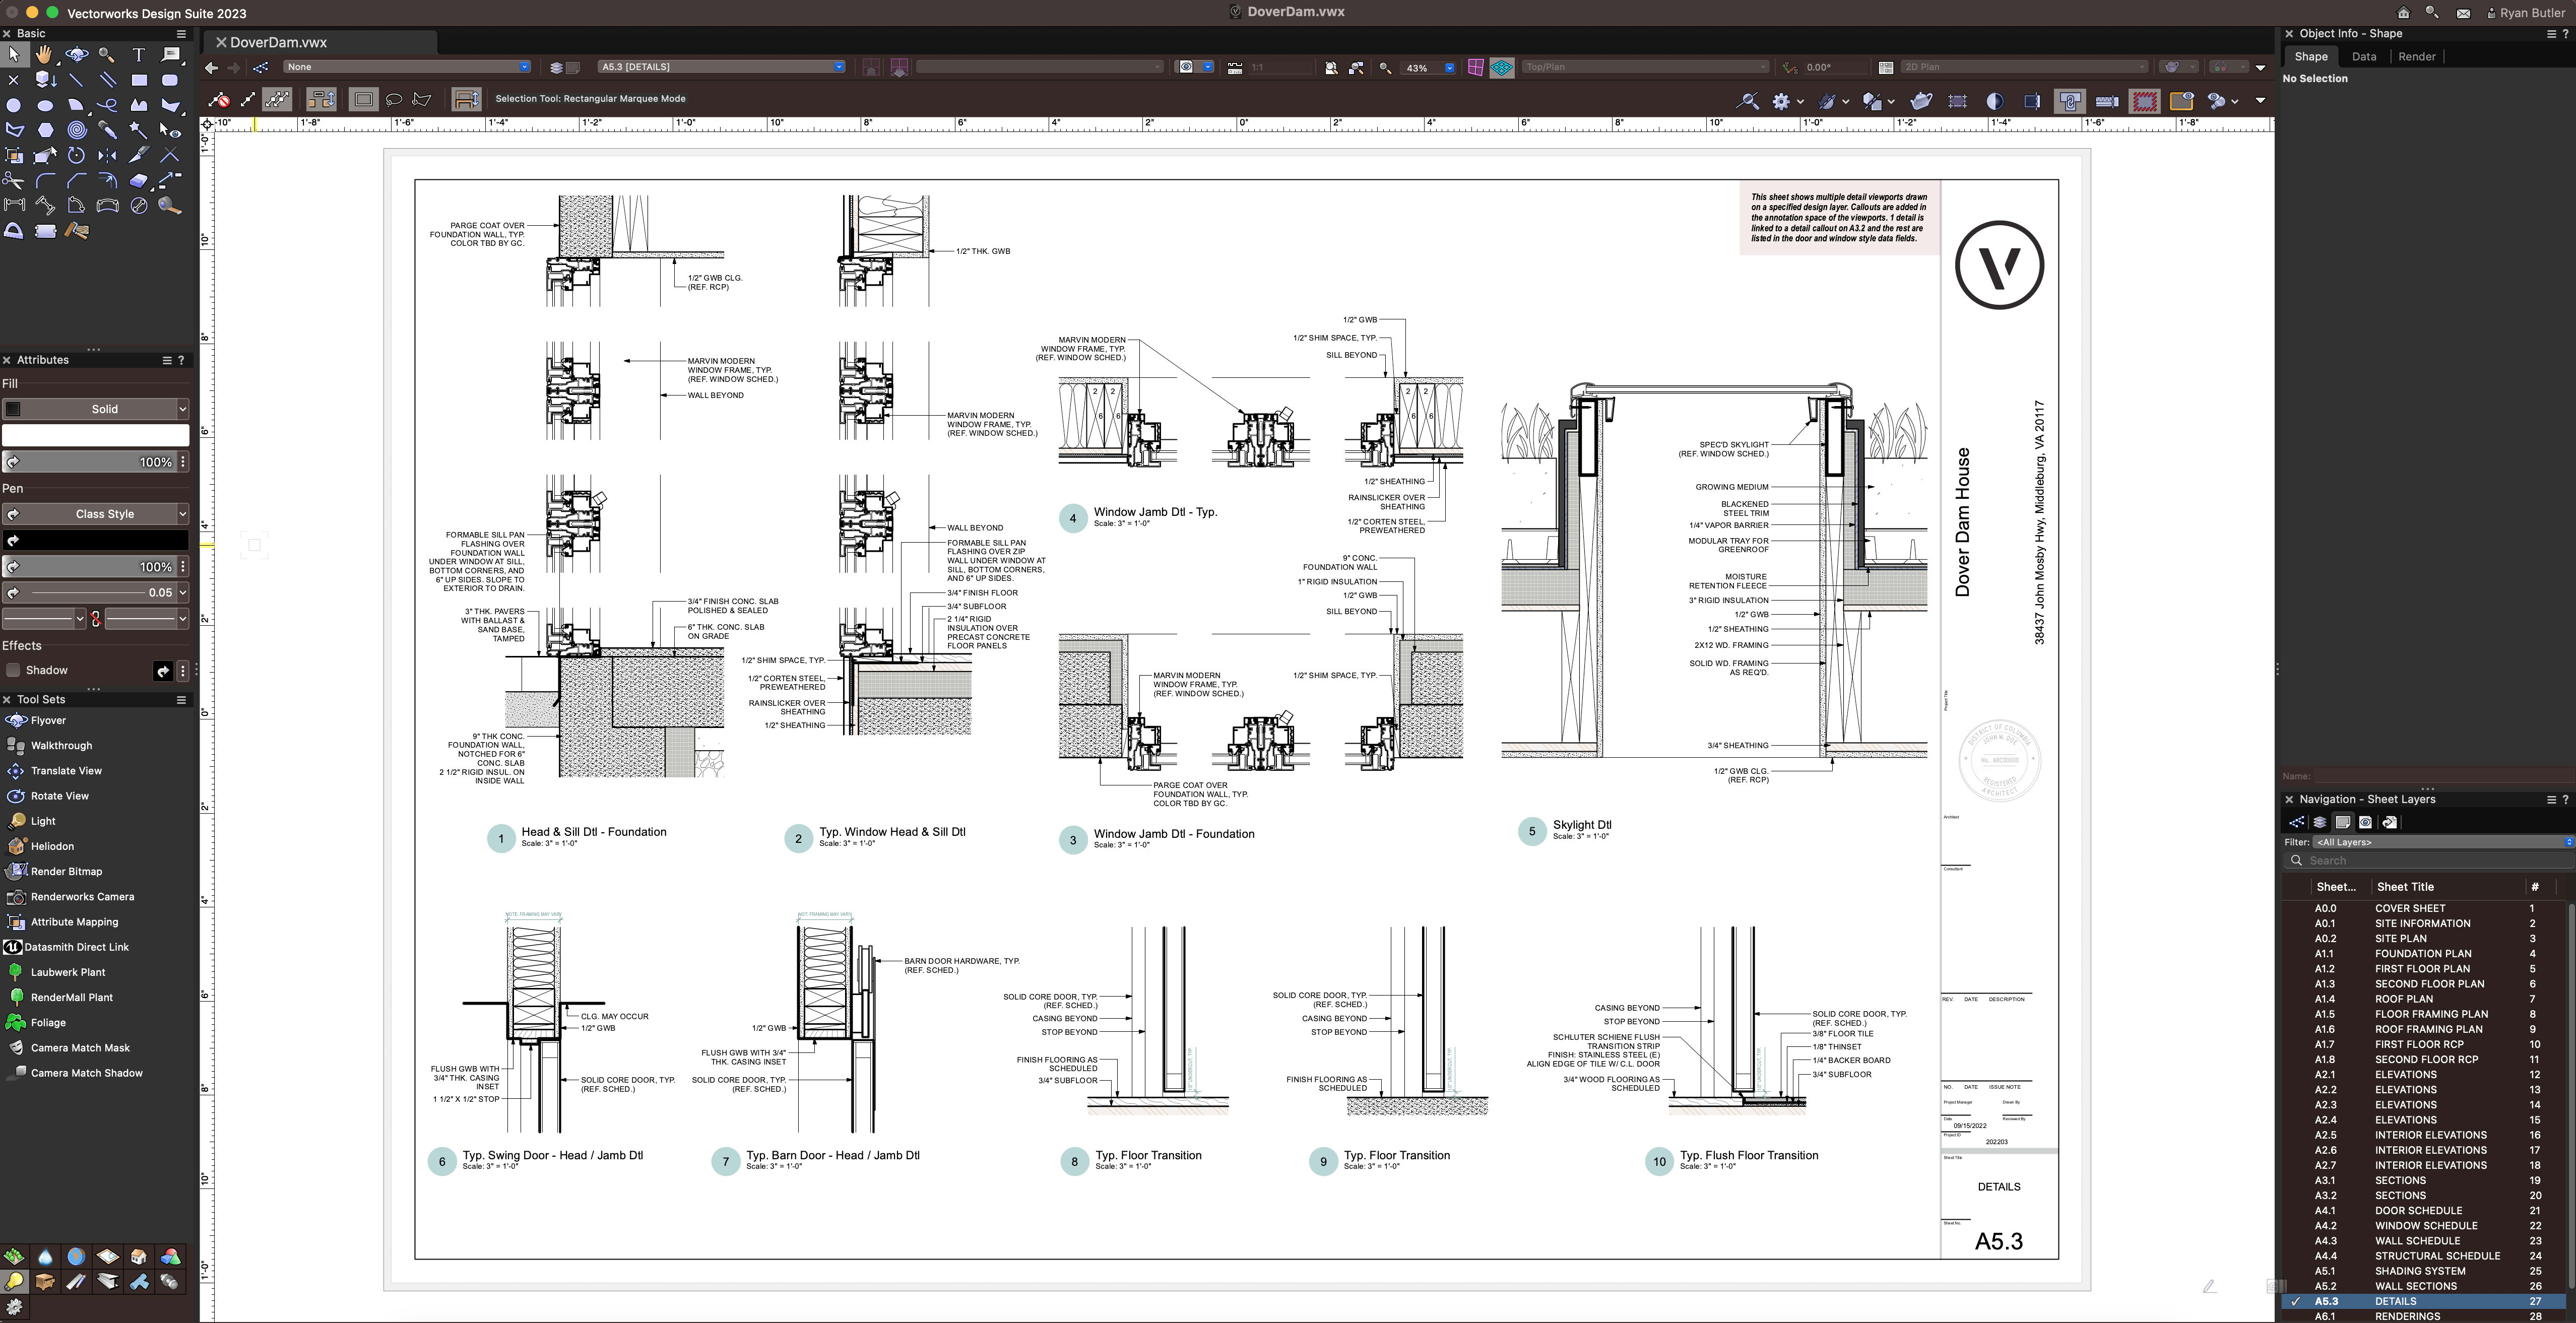Open the Pen Class Style dropdown
Image resolution: width=2576 pixels, height=1323 pixels.
(95, 514)
